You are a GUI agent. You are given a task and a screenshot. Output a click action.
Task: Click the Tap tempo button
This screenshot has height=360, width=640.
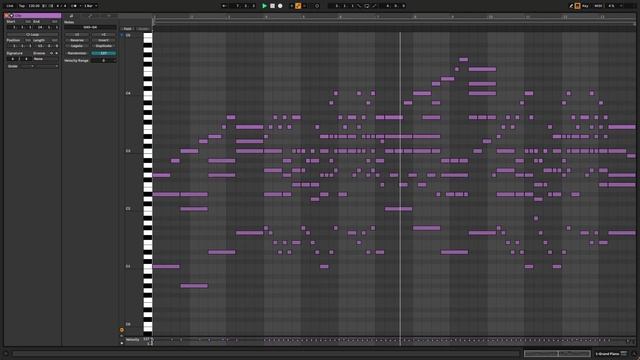(x=22, y=6)
